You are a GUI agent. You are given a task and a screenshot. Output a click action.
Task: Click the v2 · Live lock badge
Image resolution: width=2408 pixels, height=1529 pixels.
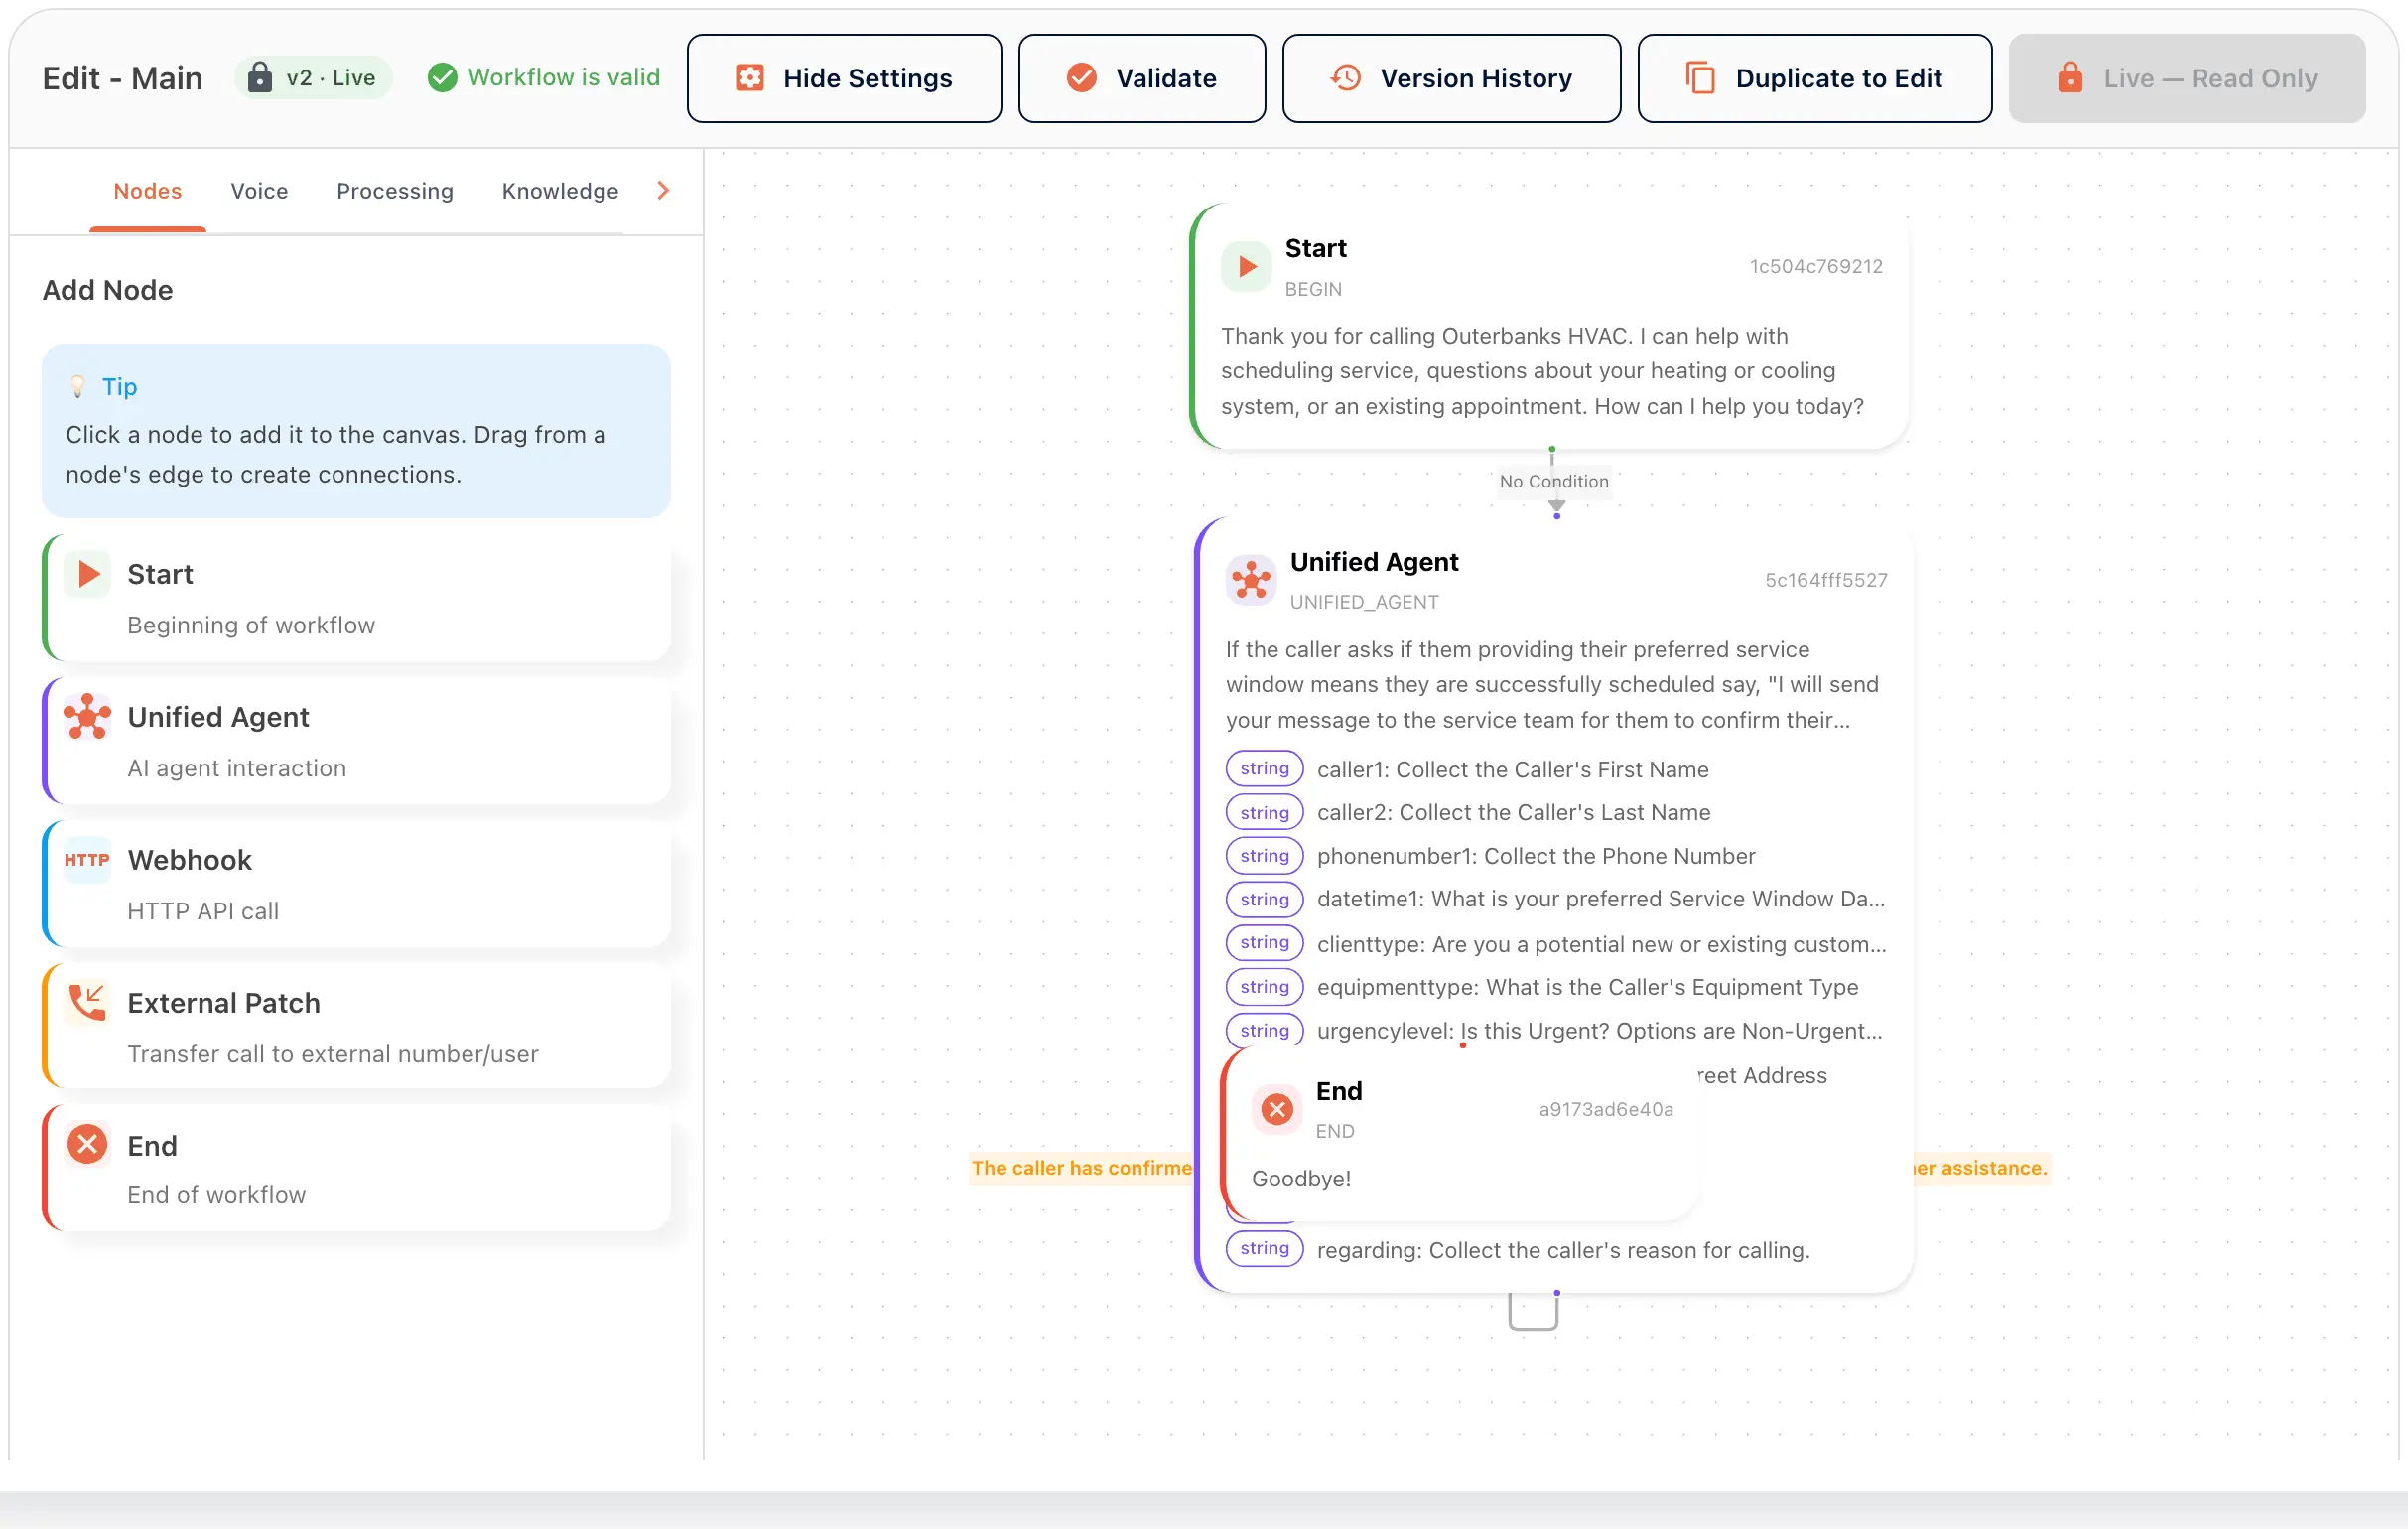tap(313, 78)
